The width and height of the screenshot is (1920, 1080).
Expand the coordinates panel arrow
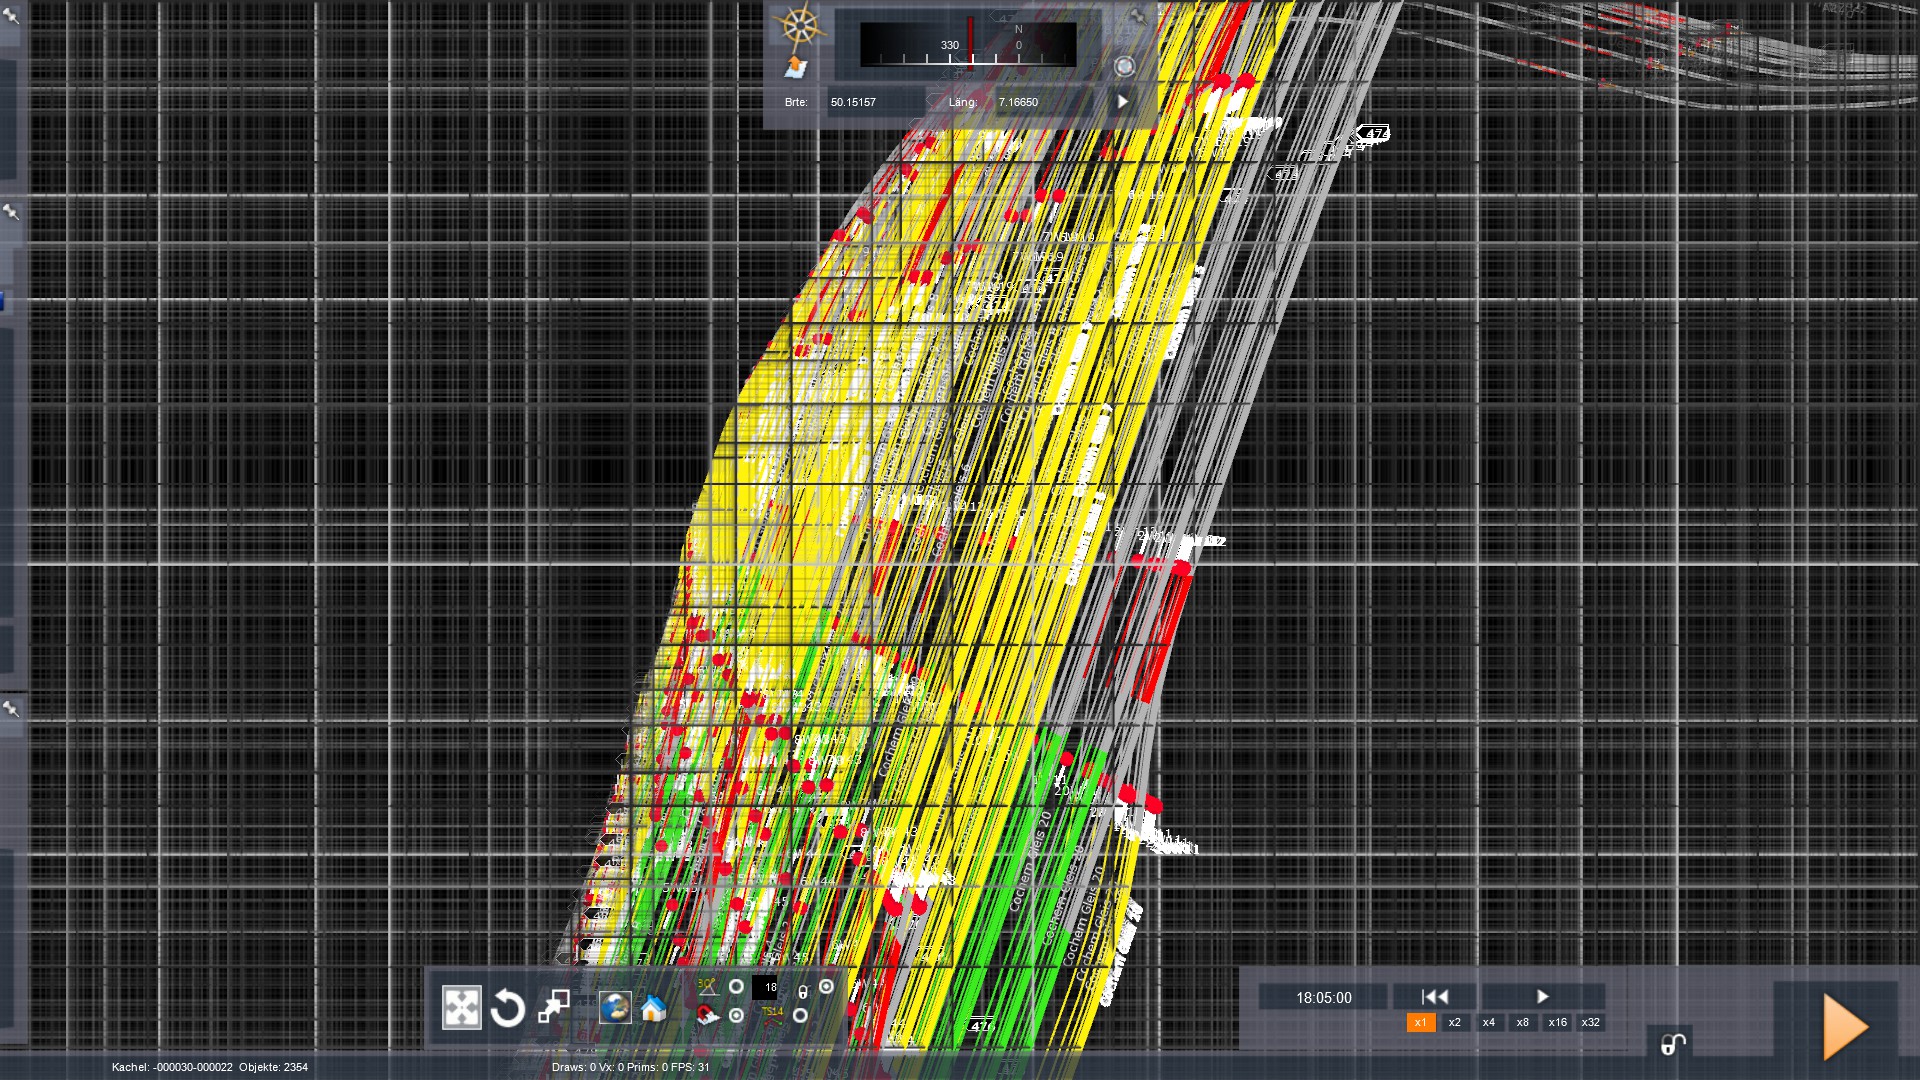pyautogui.click(x=1122, y=102)
